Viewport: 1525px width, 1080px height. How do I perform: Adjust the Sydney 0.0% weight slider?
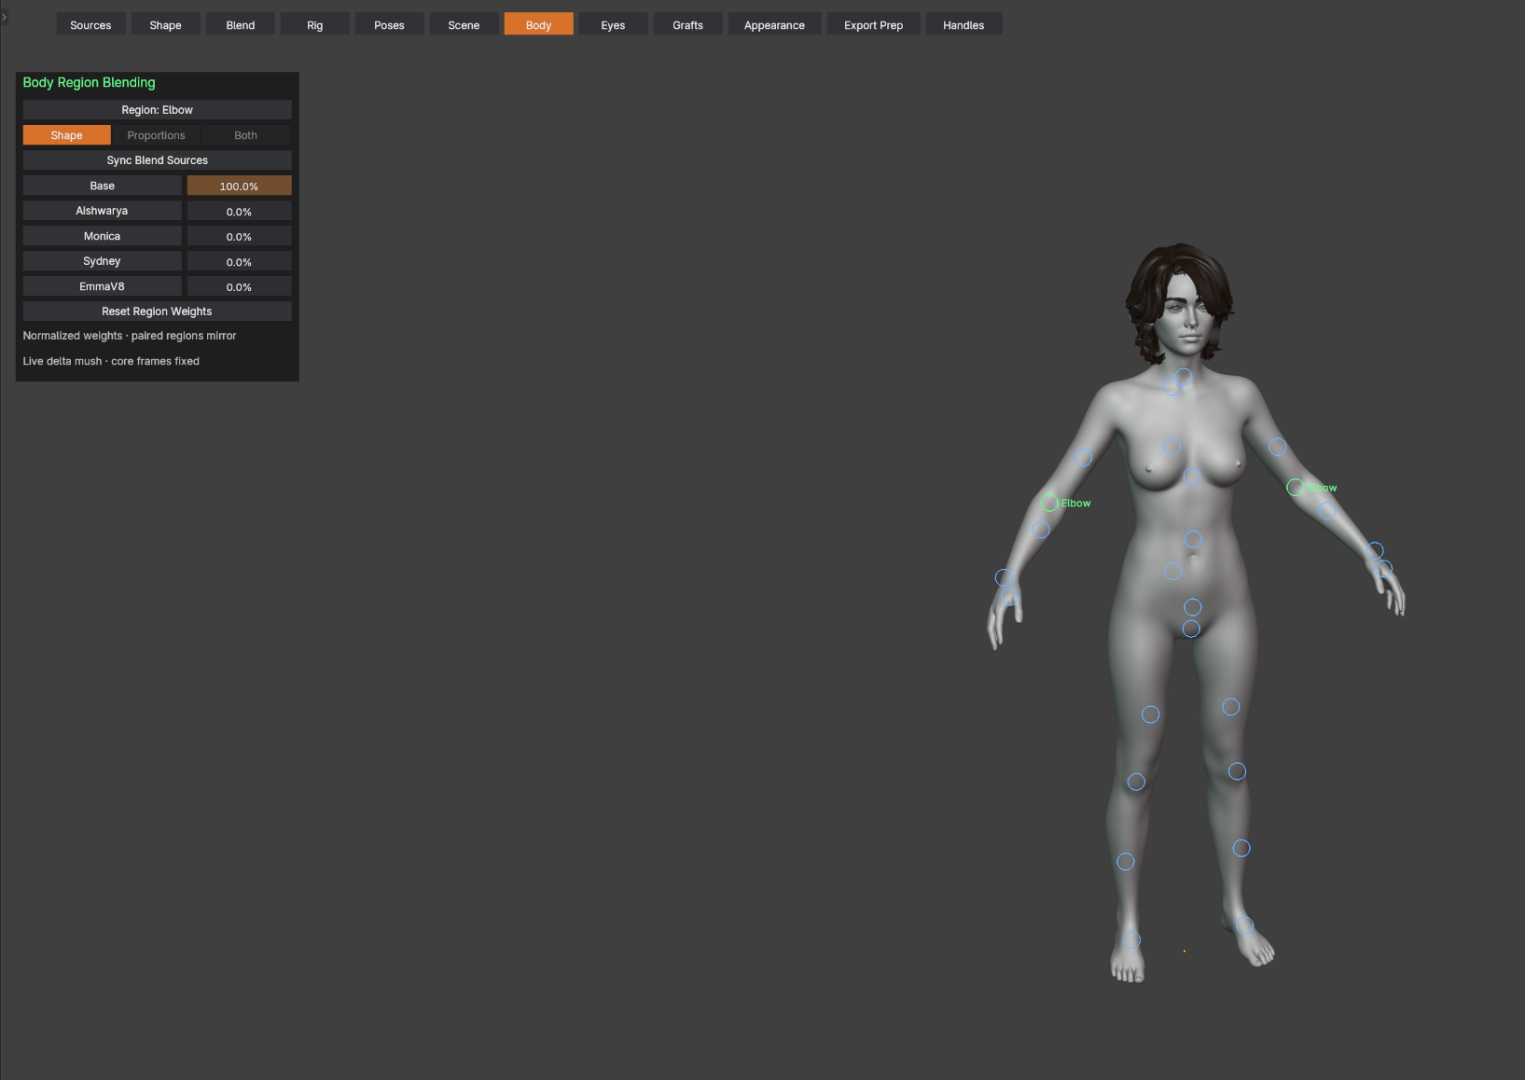click(239, 261)
